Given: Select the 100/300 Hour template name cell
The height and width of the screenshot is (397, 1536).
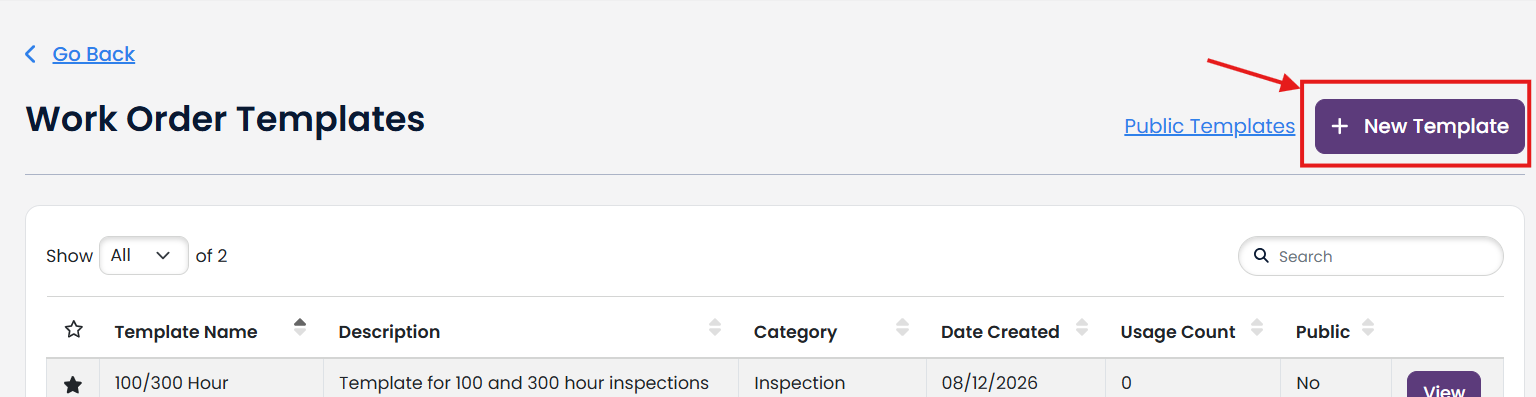Looking at the screenshot, I should click(211, 382).
